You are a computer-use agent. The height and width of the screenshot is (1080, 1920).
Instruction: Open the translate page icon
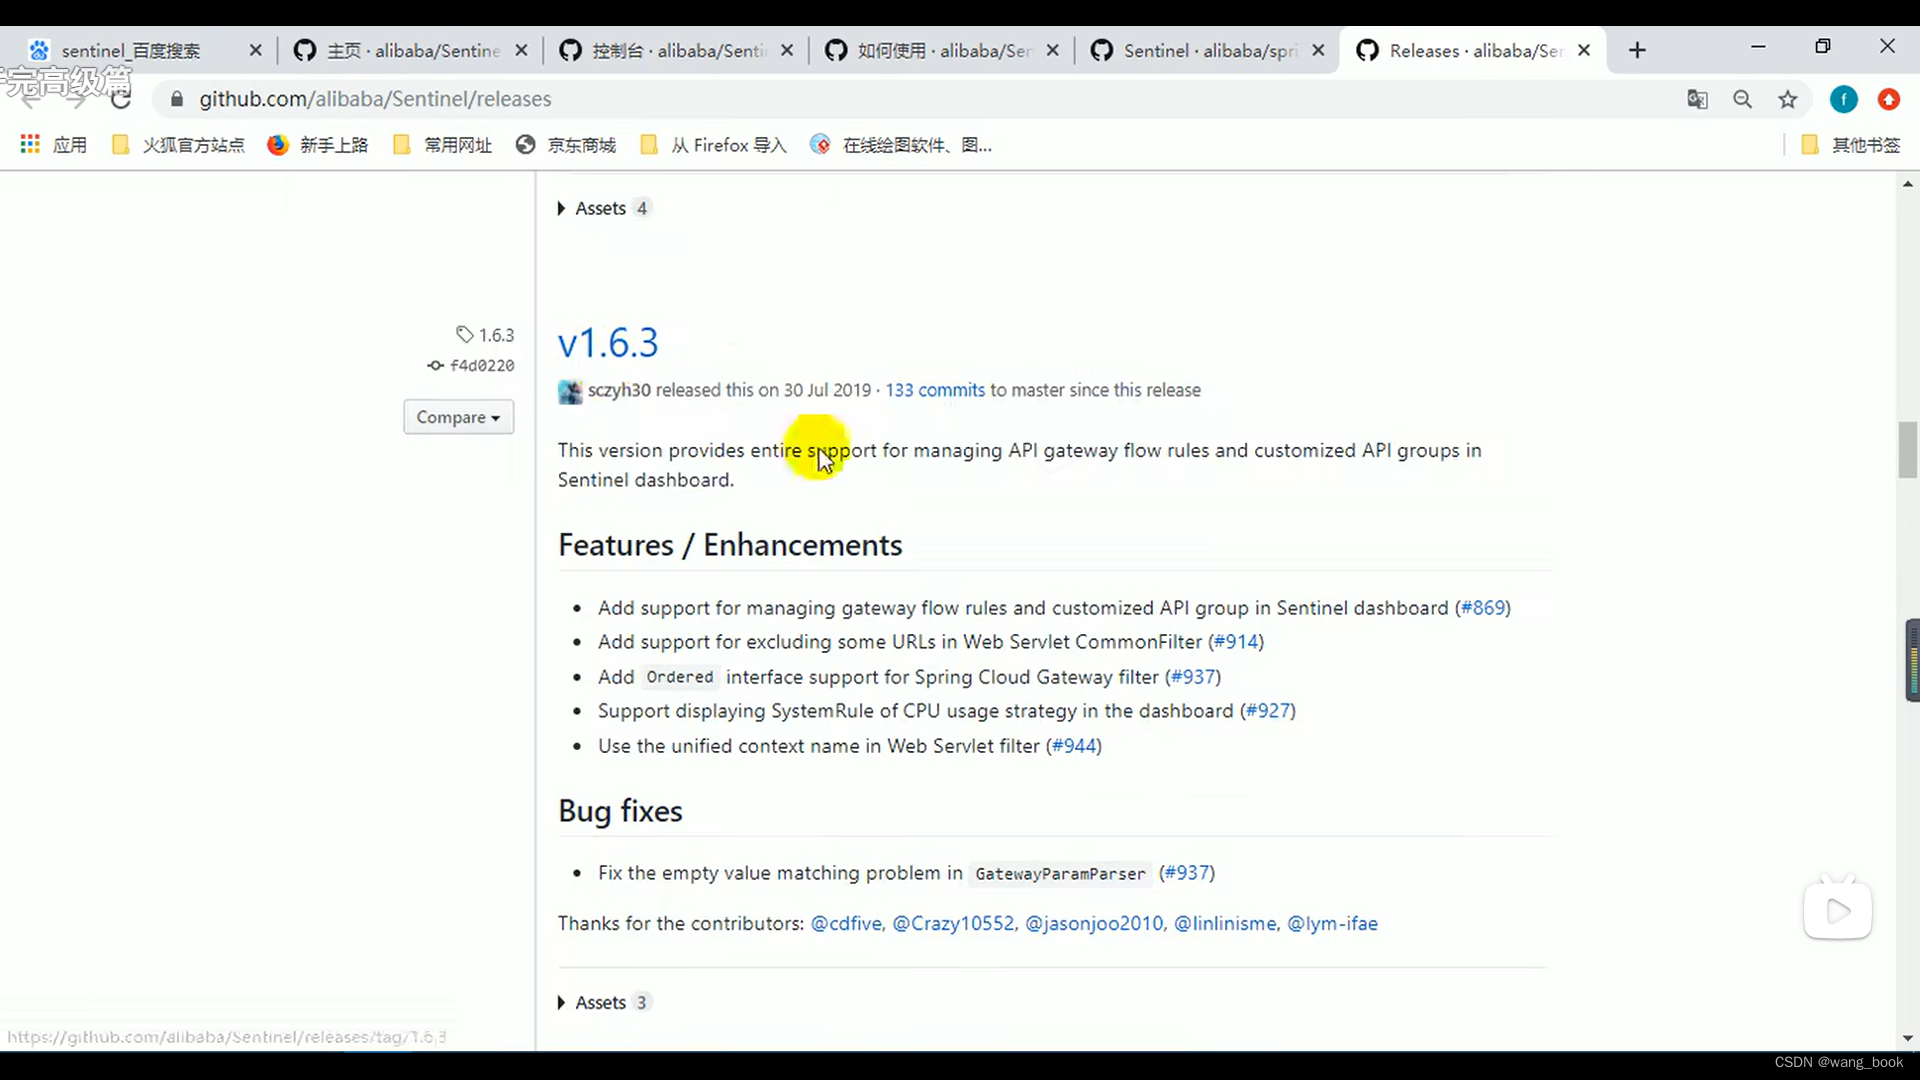1697,99
